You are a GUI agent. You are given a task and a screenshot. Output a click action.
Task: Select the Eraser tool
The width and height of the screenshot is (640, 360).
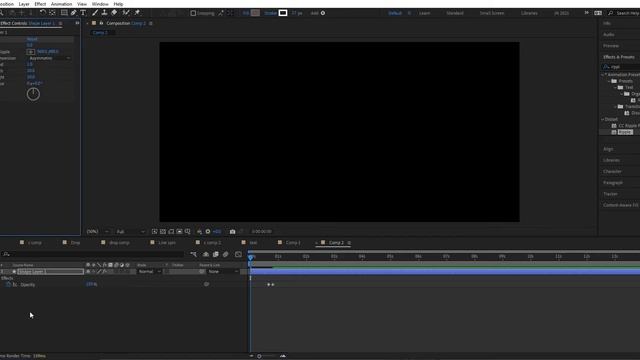114,13
